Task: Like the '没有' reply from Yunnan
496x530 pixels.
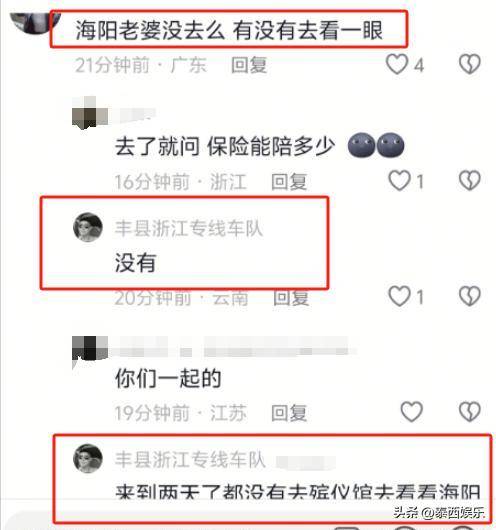Action: coord(399,296)
